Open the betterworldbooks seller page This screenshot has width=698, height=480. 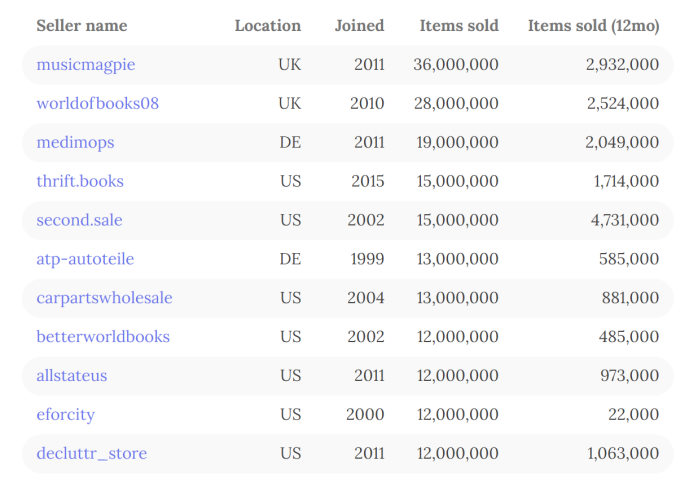click(x=103, y=337)
